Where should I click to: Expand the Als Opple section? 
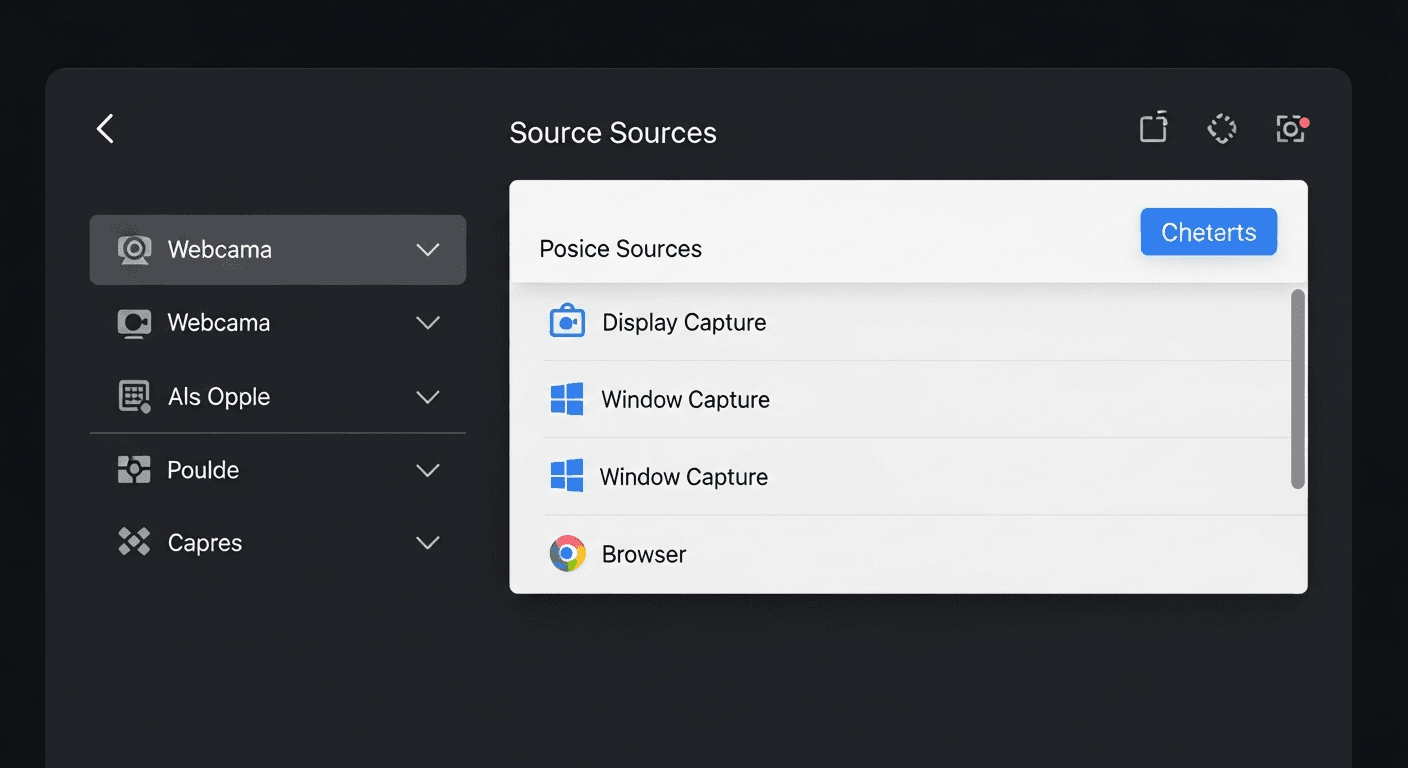click(x=428, y=396)
